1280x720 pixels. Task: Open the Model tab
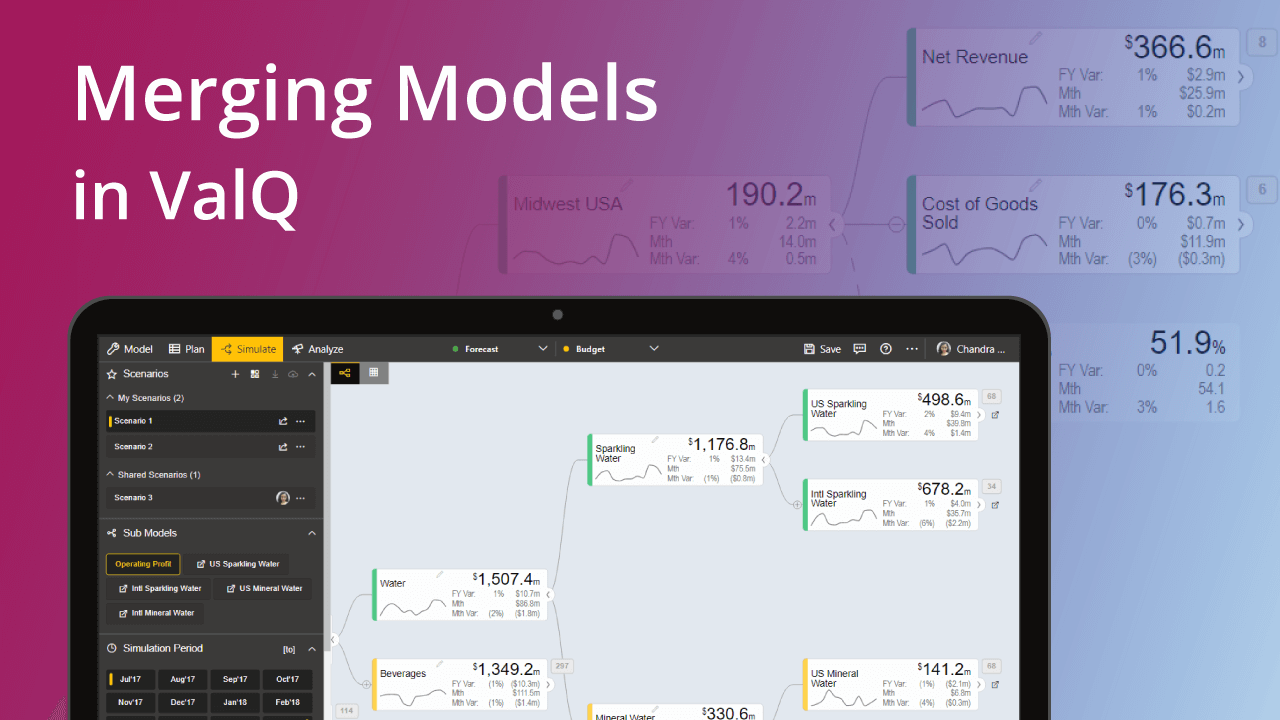[130, 349]
